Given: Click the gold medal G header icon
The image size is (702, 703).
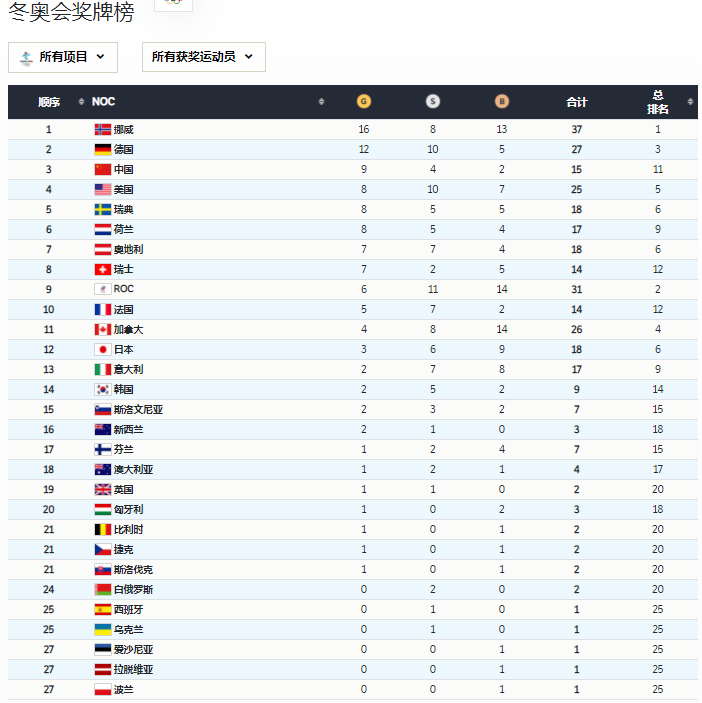Looking at the screenshot, I should [x=364, y=101].
